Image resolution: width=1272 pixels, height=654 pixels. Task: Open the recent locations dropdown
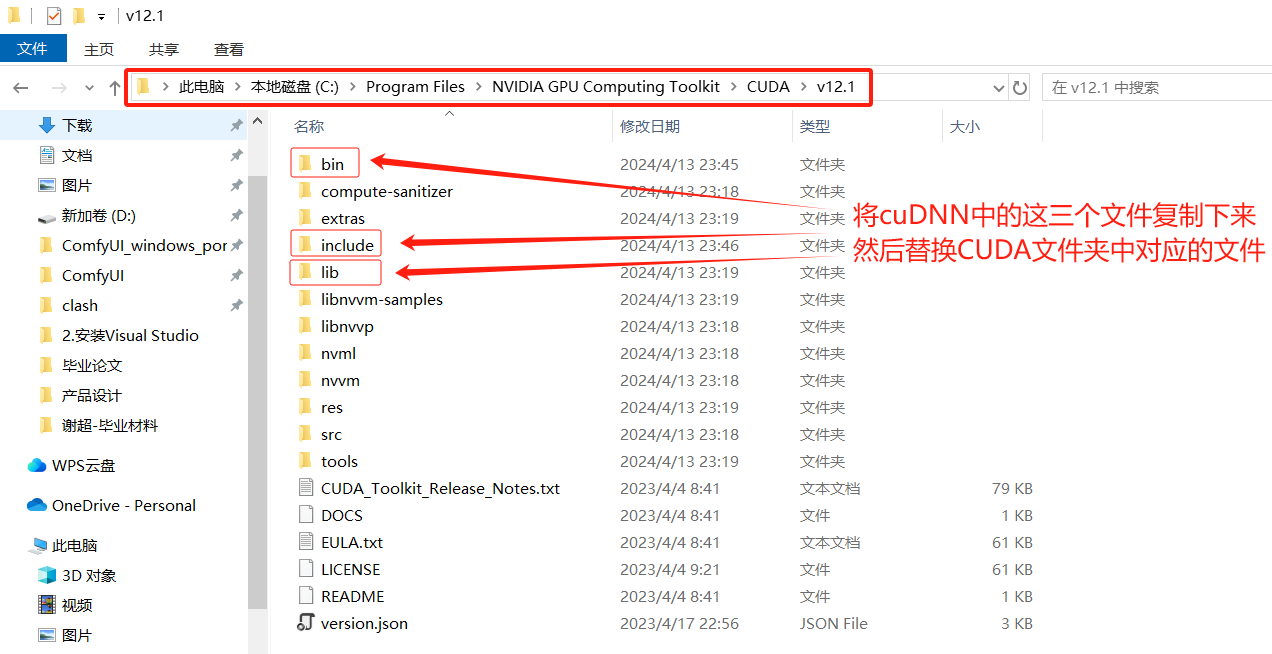89,88
